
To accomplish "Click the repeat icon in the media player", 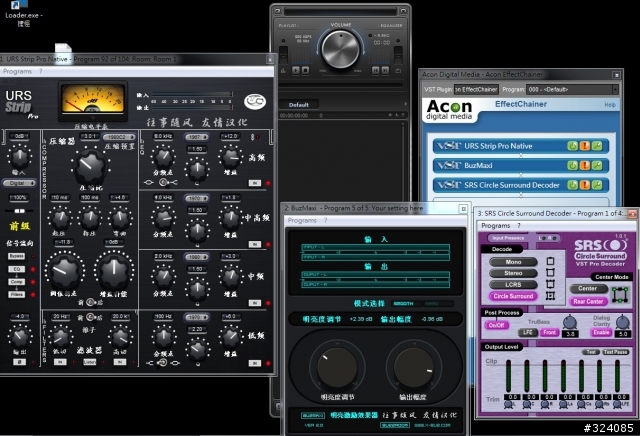I will [x=398, y=71].
